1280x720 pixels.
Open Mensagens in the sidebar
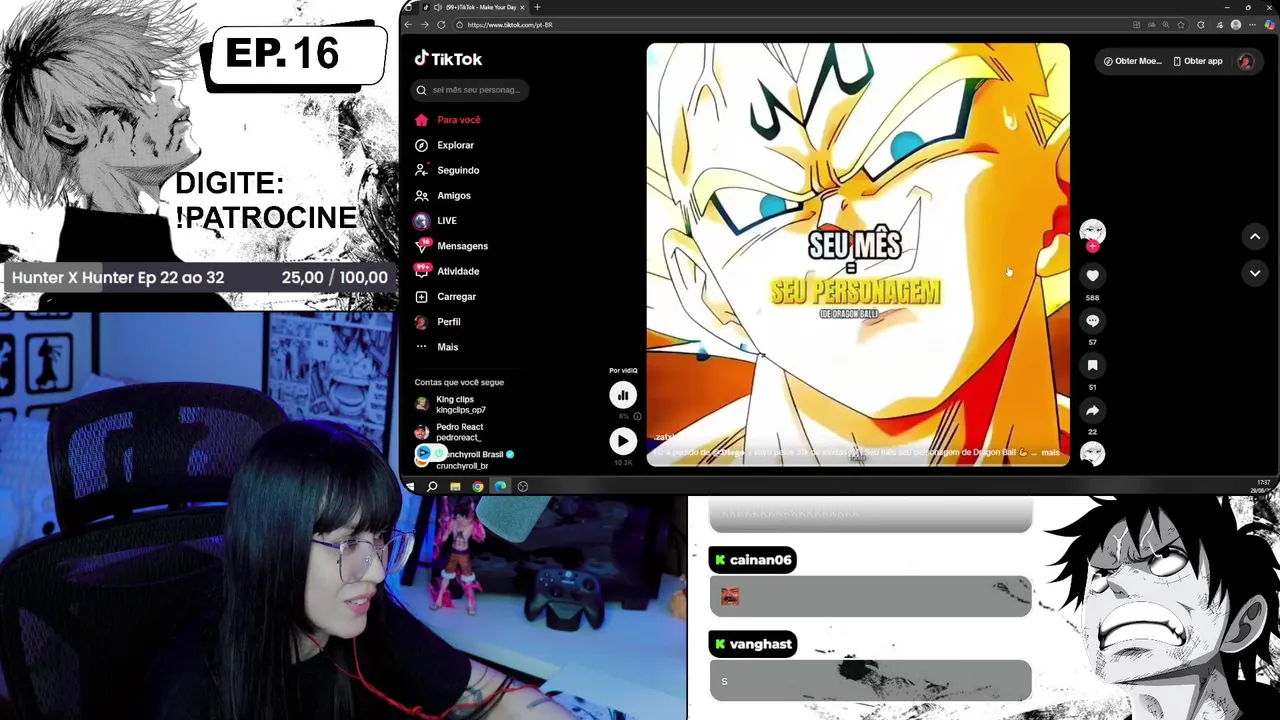(x=462, y=246)
